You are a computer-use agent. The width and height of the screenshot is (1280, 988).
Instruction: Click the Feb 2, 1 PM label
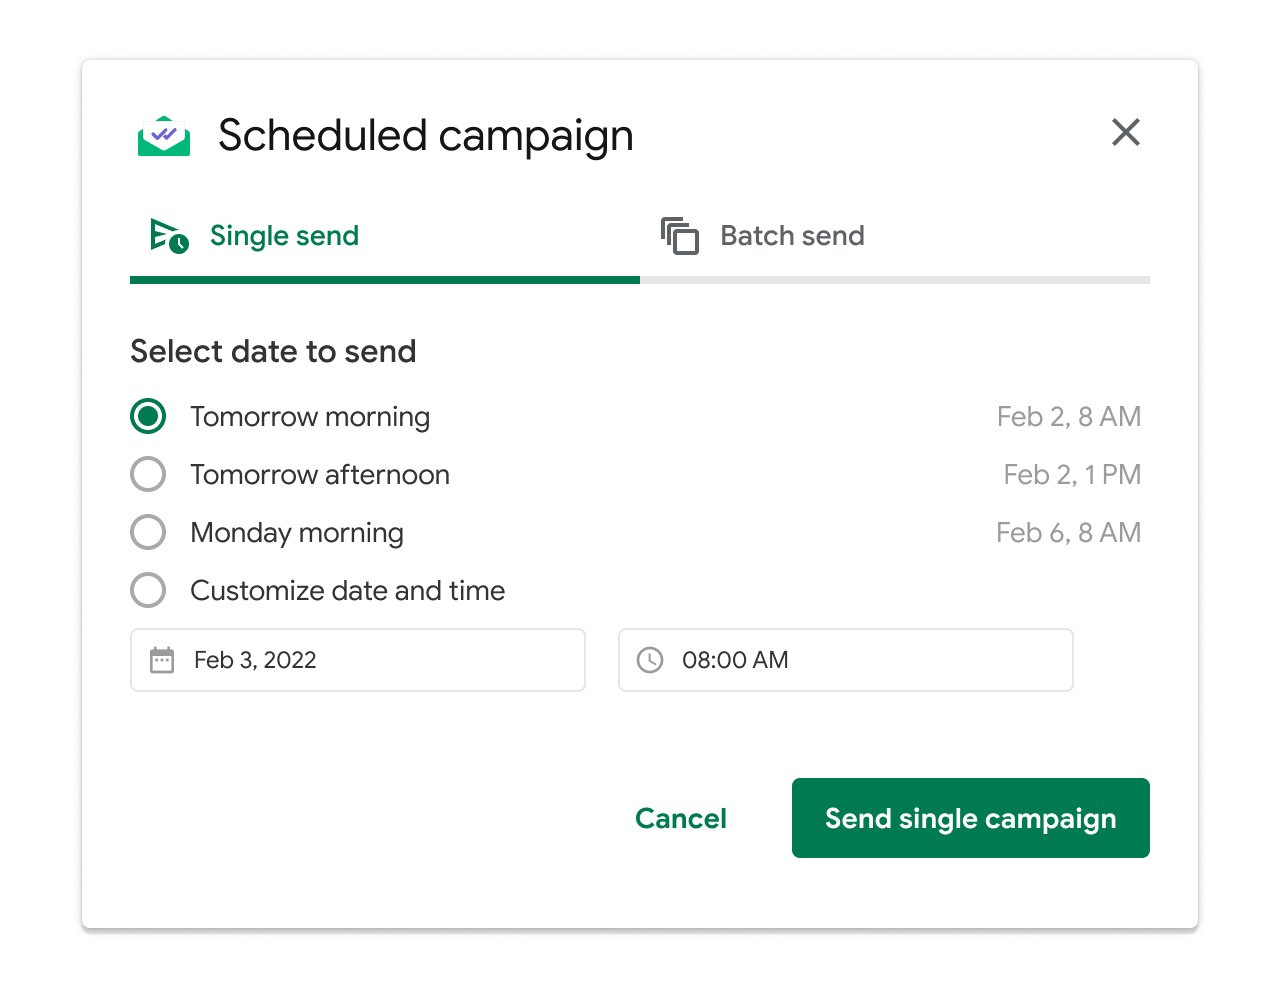(1072, 474)
